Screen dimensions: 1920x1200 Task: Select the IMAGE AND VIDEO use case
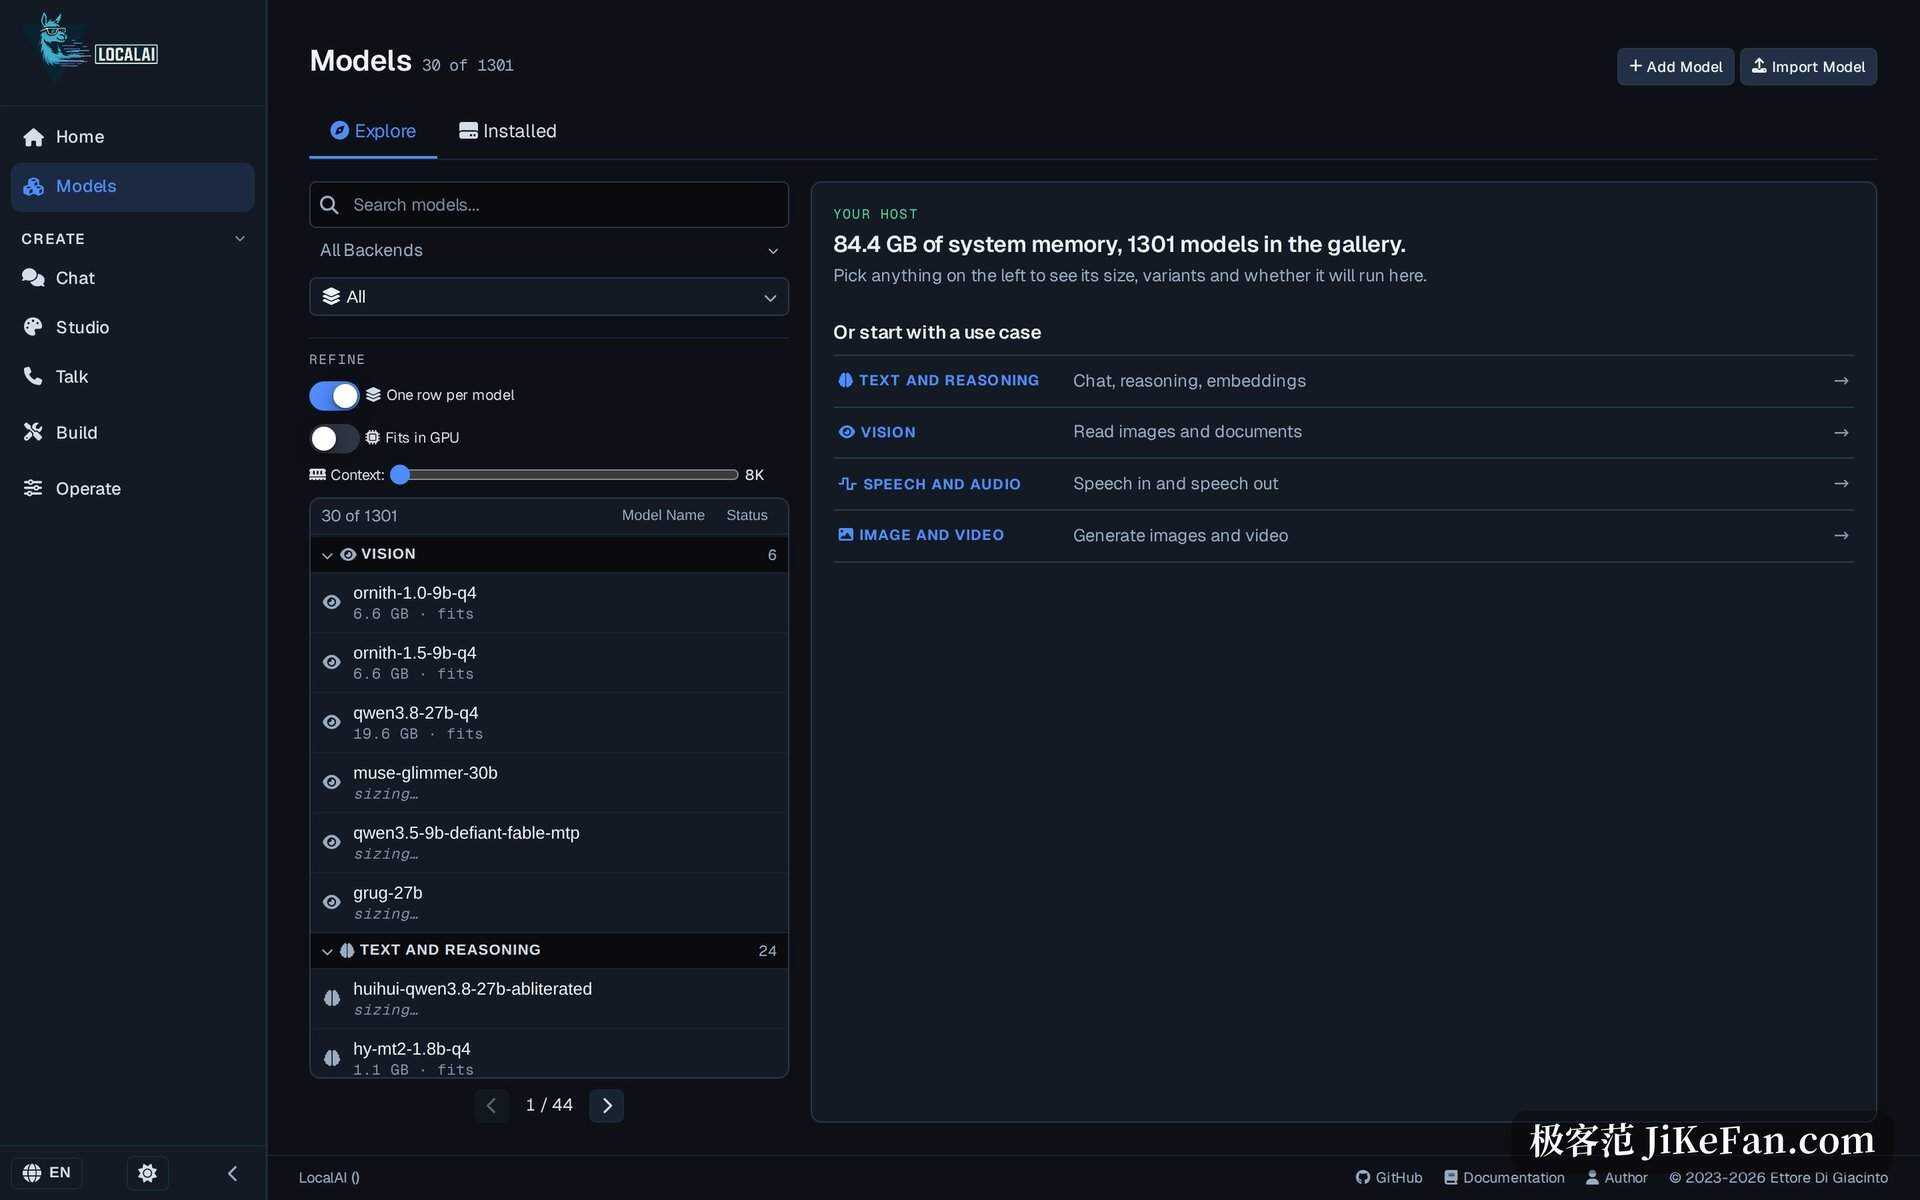click(1343, 536)
